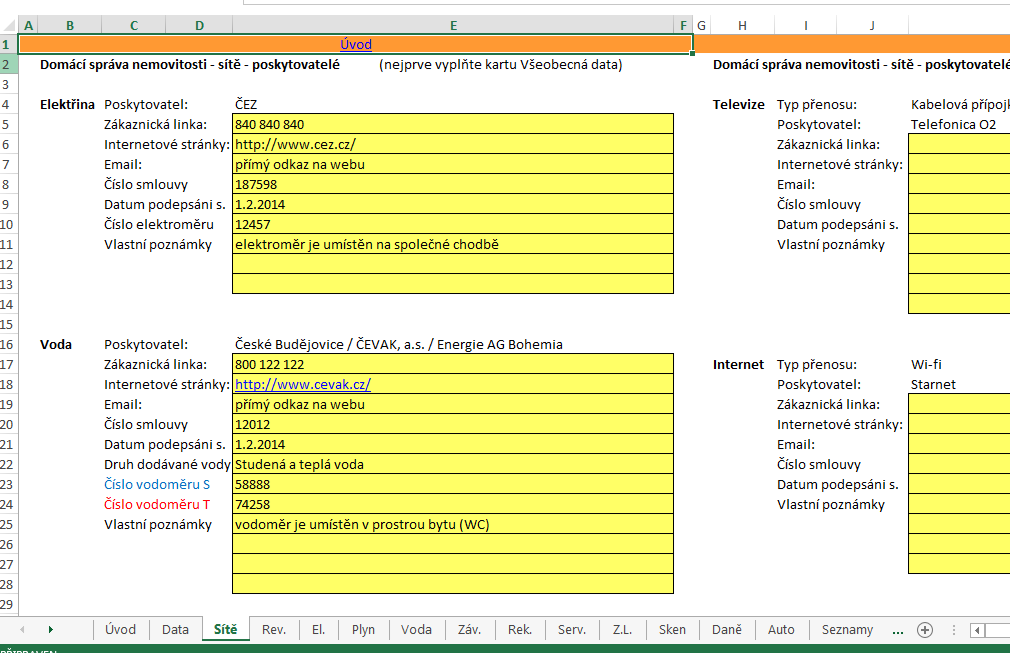Switch to the El. sheet tab
Viewport: 1010px width, 653px height.
pos(318,630)
